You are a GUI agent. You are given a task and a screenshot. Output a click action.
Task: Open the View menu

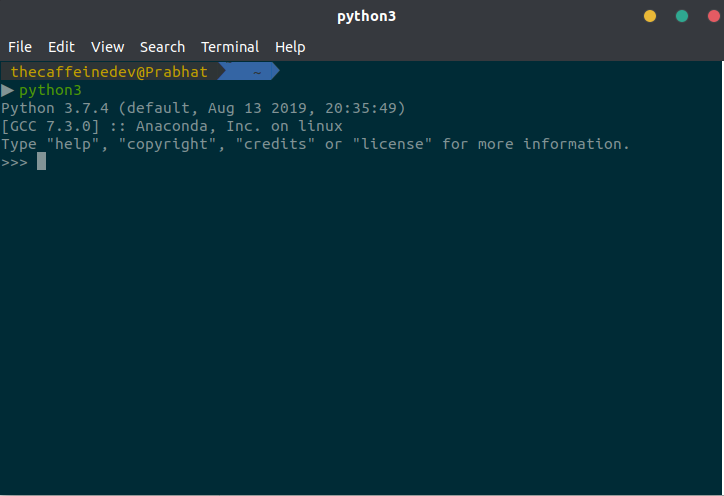[107, 47]
